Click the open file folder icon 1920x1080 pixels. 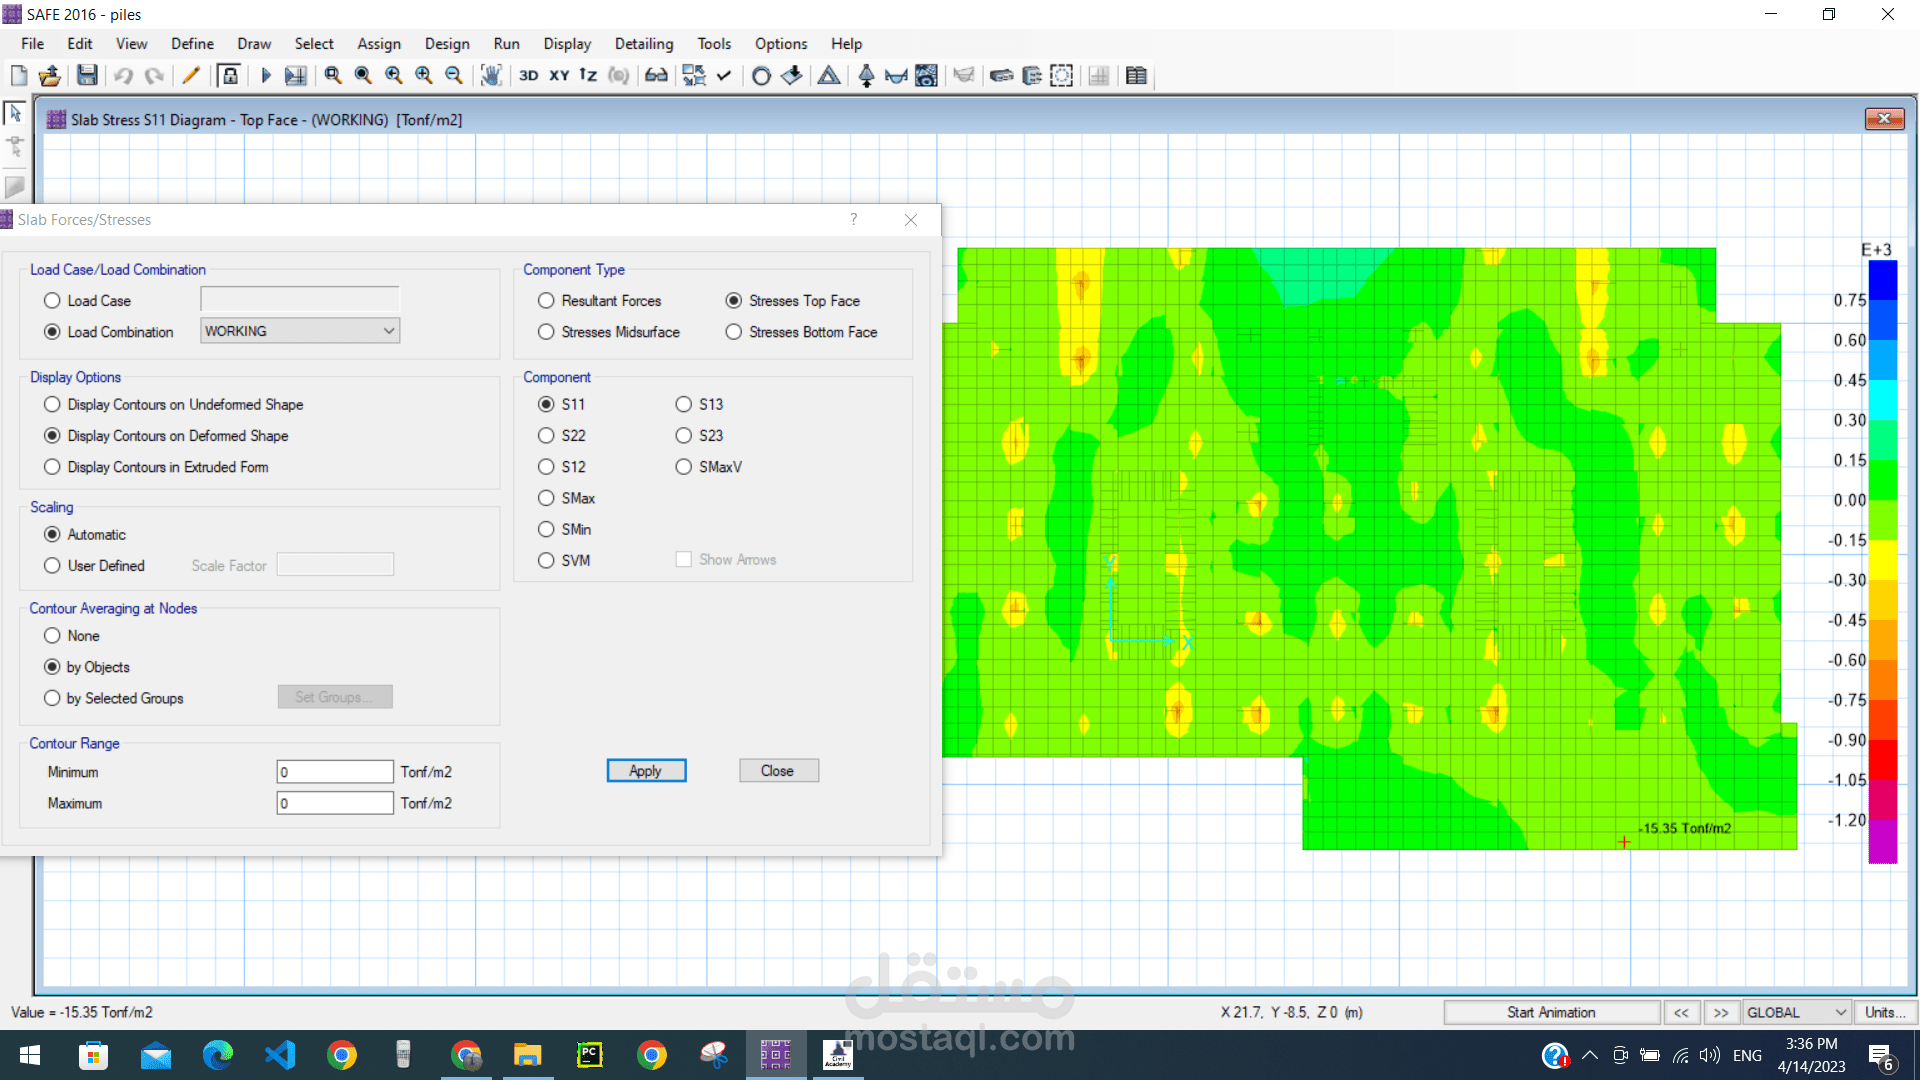50,76
